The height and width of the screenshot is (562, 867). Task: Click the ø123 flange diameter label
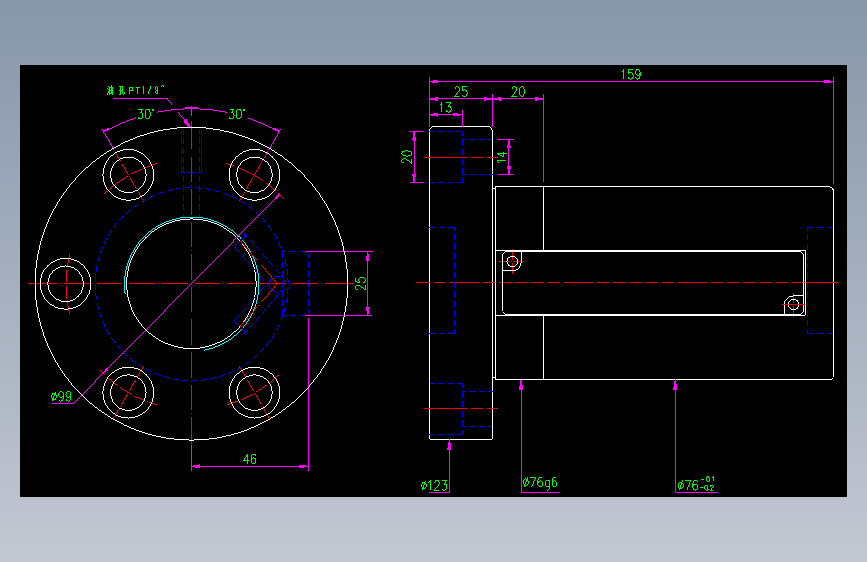(x=434, y=486)
